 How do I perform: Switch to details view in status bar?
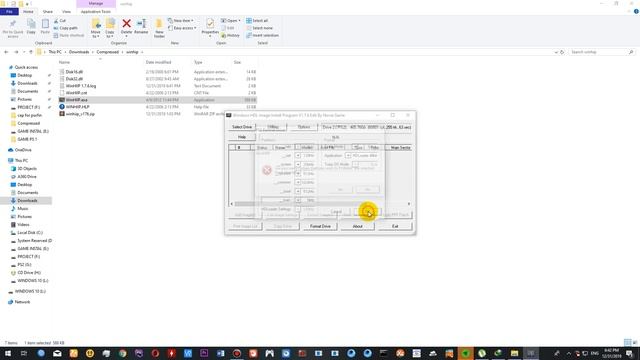pyautogui.click(x=627, y=342)
